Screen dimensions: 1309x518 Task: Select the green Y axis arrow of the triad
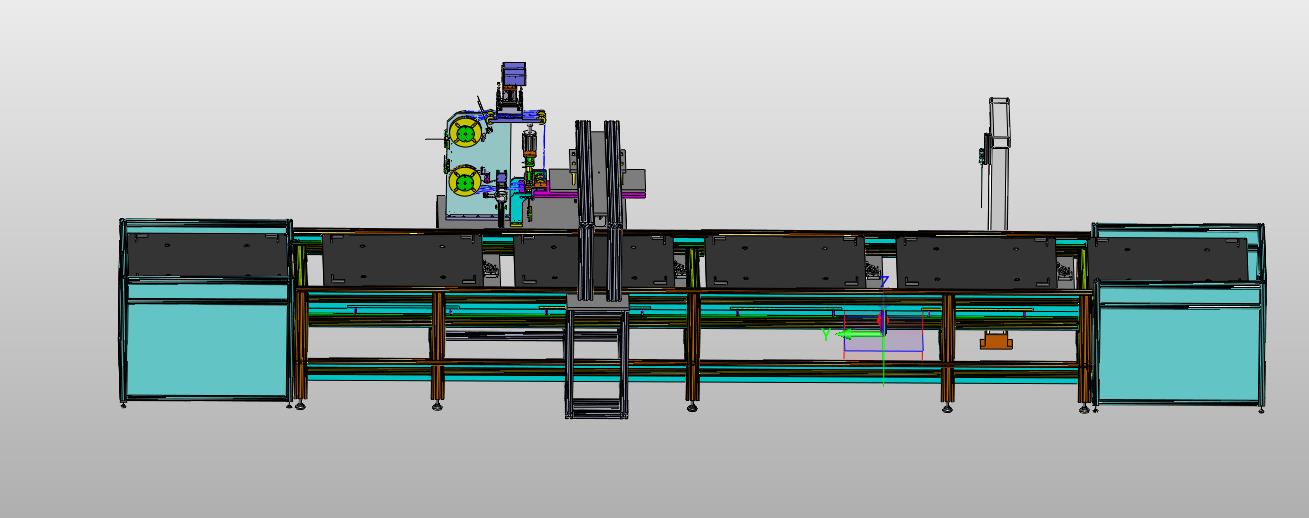tap(858, 334)
